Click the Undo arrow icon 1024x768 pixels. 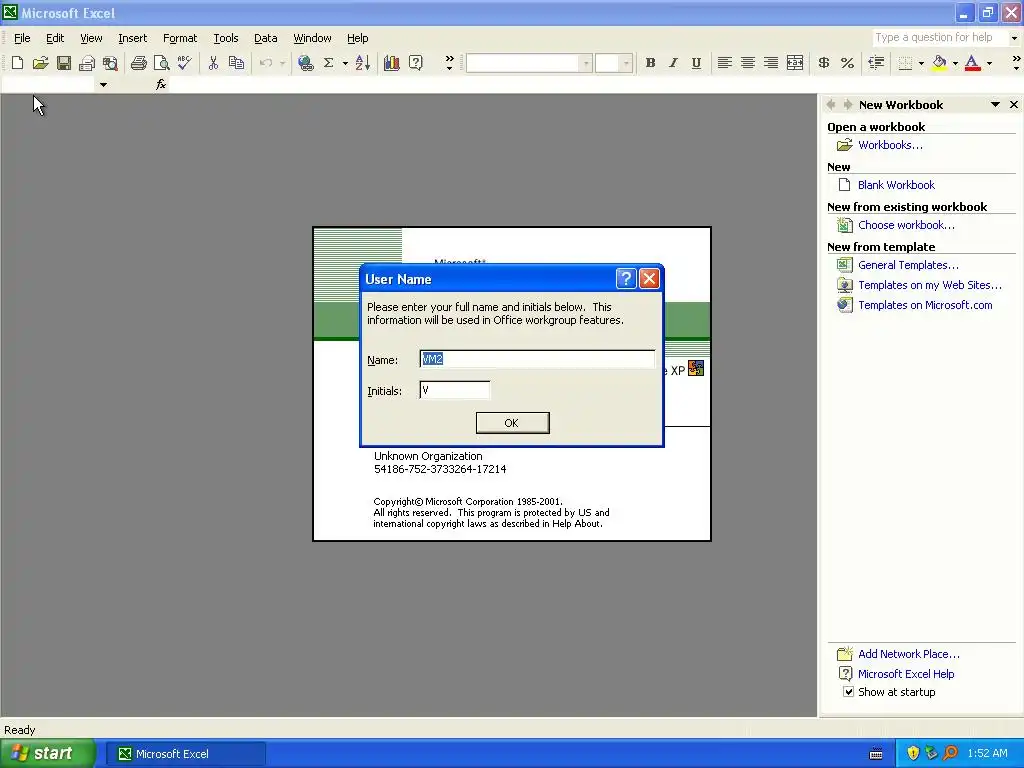pyautogui.click(x=266, y=63)
